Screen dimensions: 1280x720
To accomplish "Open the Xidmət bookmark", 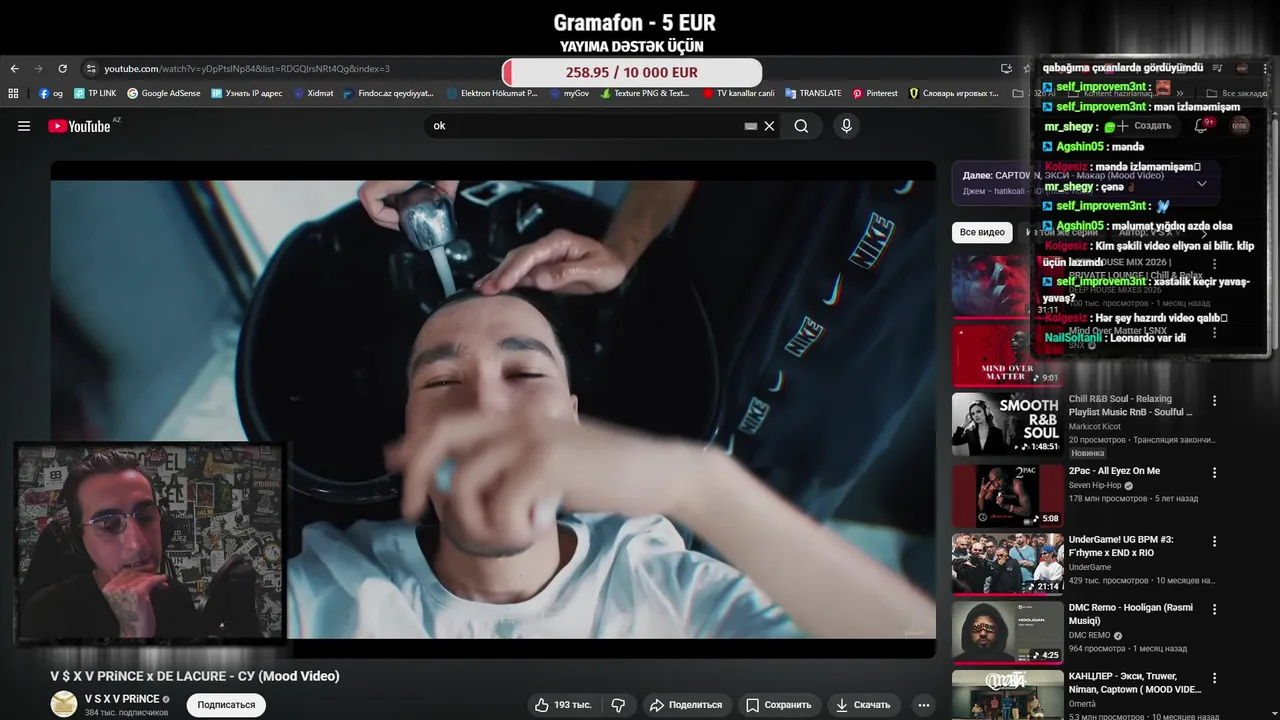I will (313, 93).
